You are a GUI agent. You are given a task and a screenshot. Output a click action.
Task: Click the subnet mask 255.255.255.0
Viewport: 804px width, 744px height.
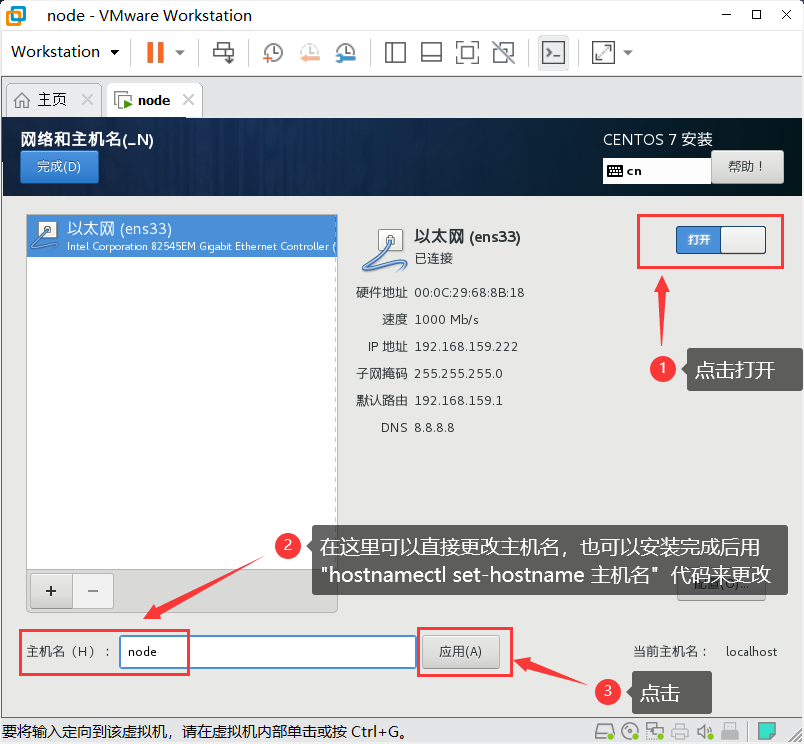[x=458, y=374]
